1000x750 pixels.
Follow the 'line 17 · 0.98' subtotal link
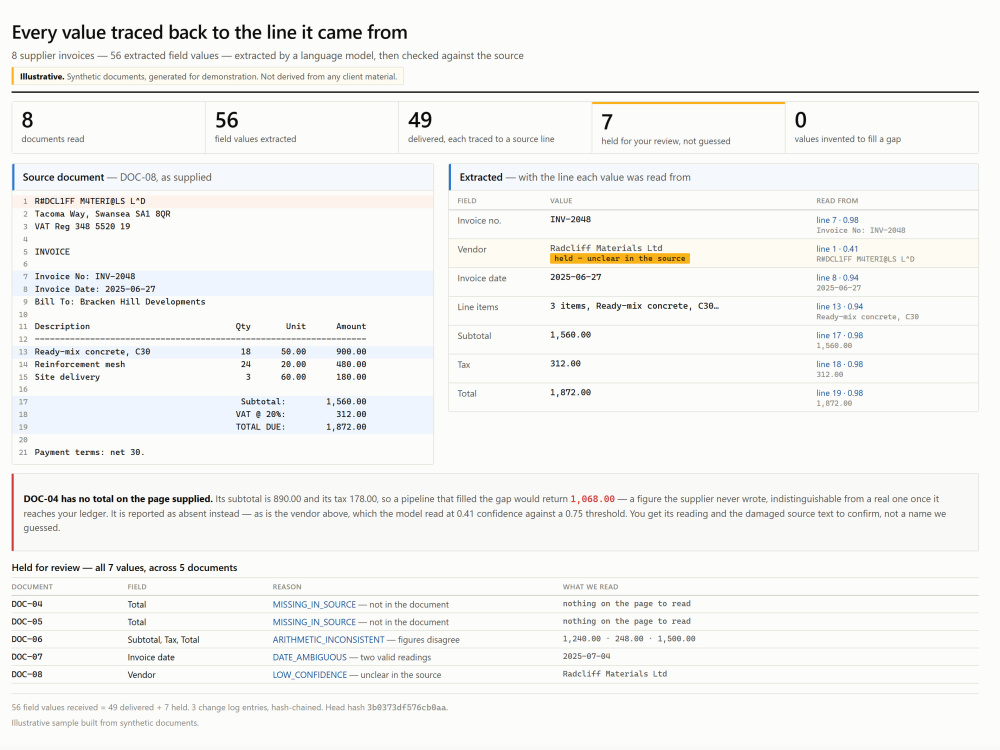(x=839, y=335)
